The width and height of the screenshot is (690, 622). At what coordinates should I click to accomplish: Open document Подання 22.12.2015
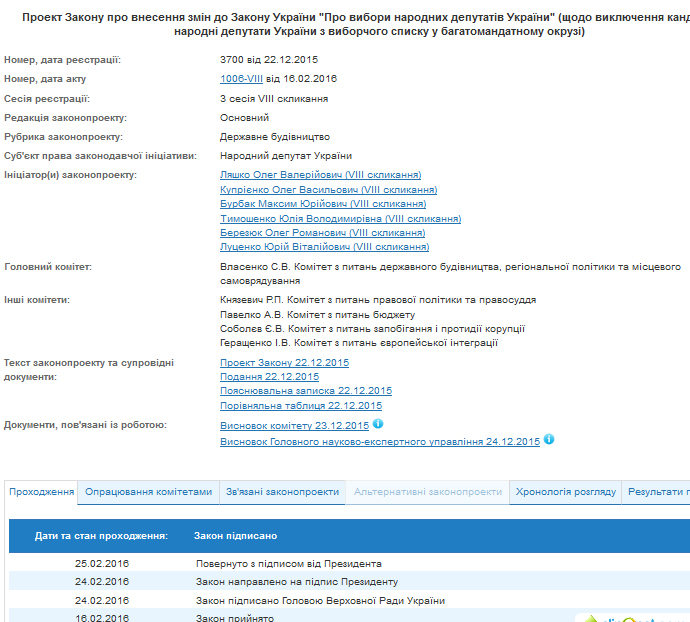pos(269,377)
